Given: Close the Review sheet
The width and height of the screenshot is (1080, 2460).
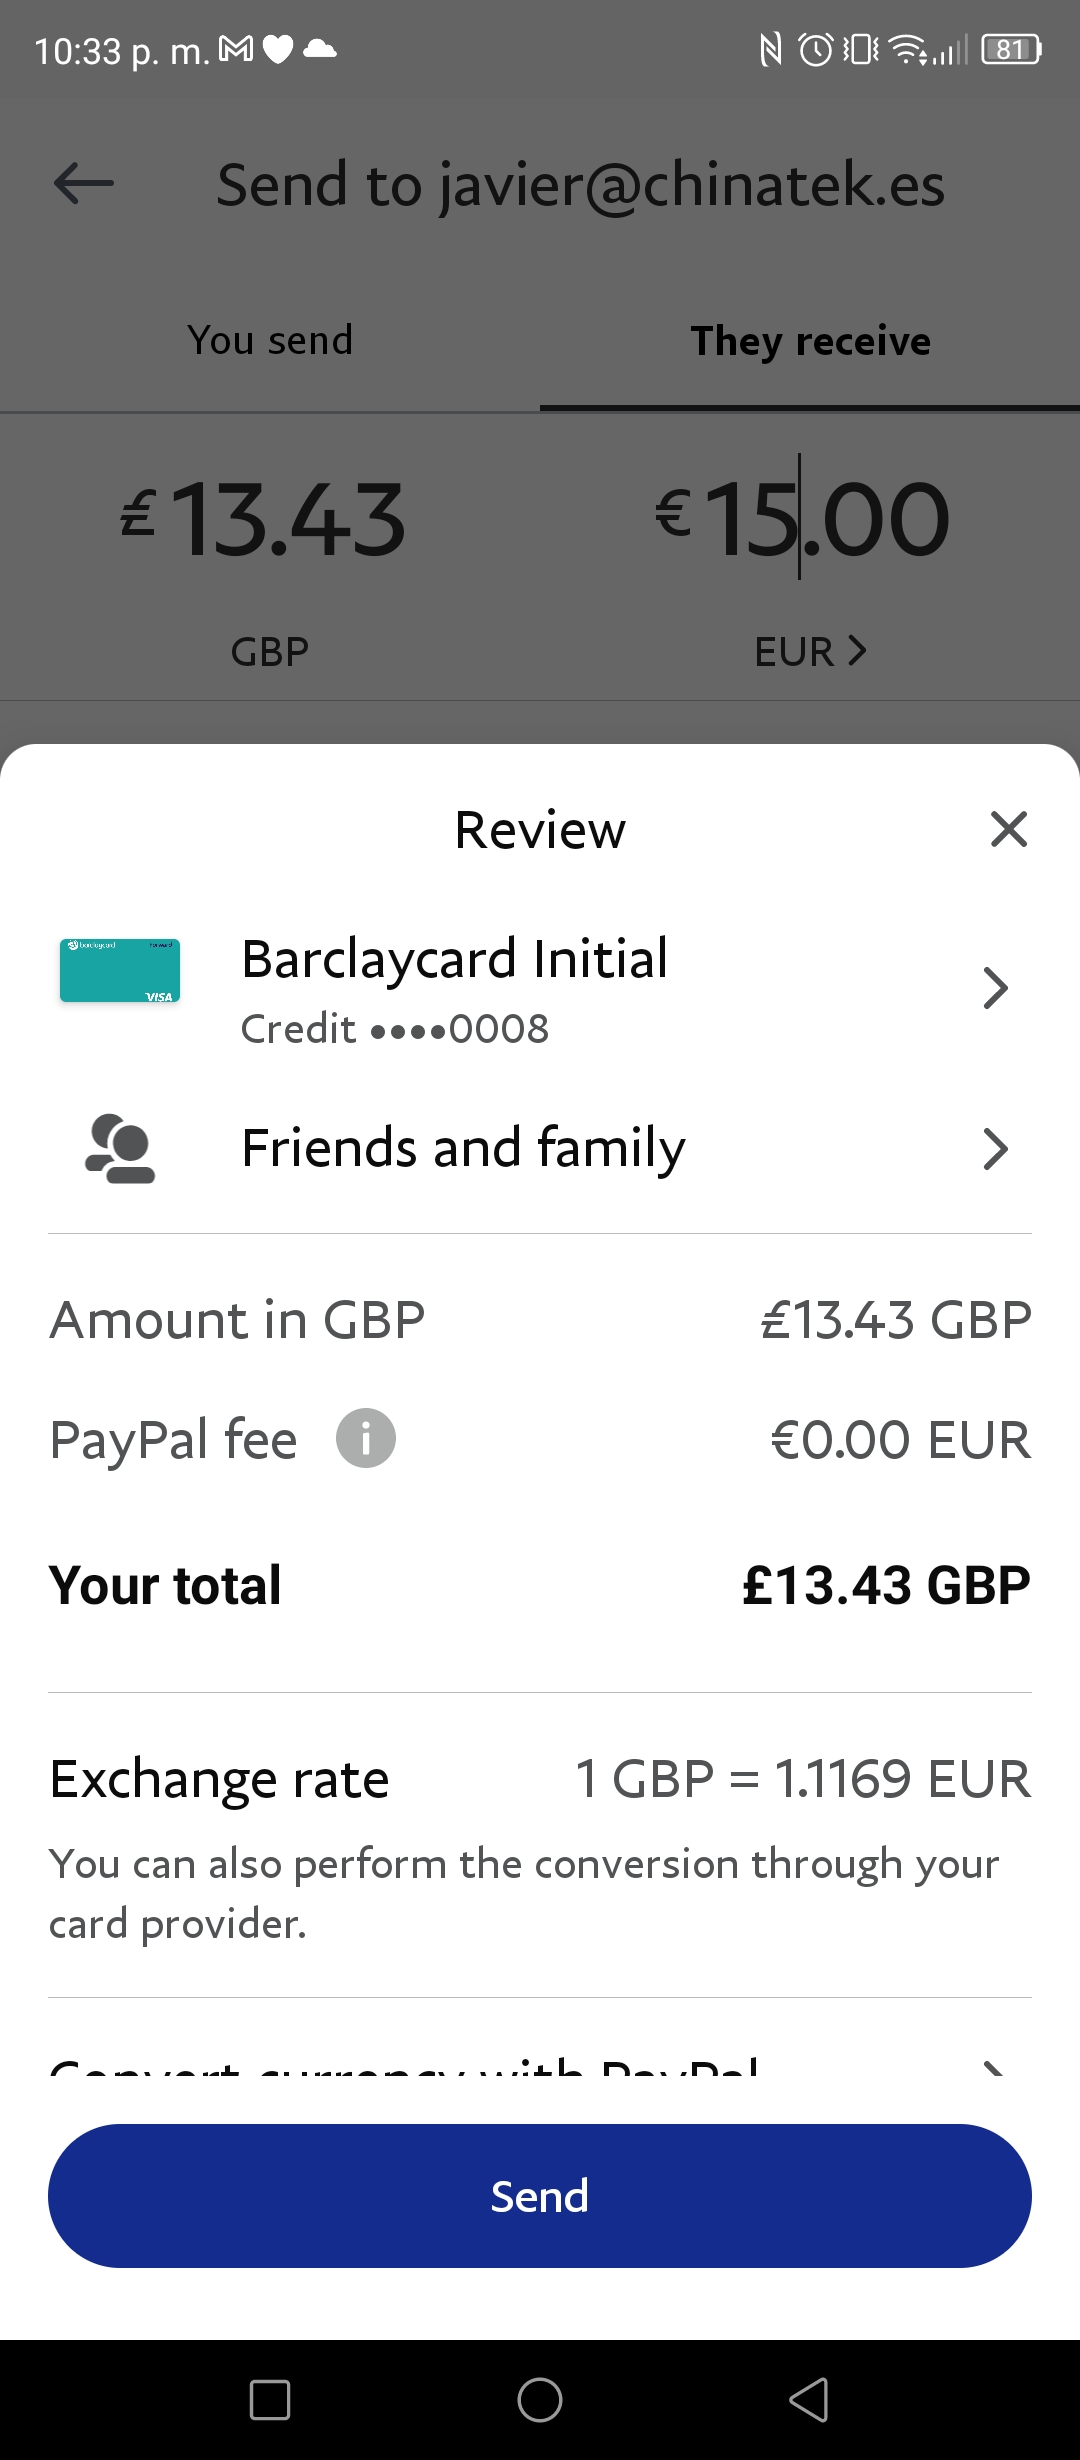Looking at the screenshot, I should (x=1008, y=829).
